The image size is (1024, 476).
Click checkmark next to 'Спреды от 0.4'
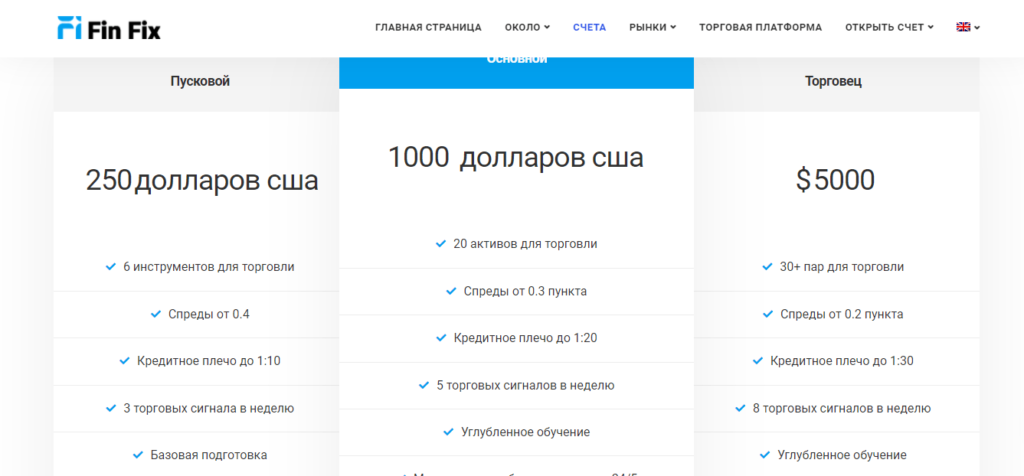156,314
